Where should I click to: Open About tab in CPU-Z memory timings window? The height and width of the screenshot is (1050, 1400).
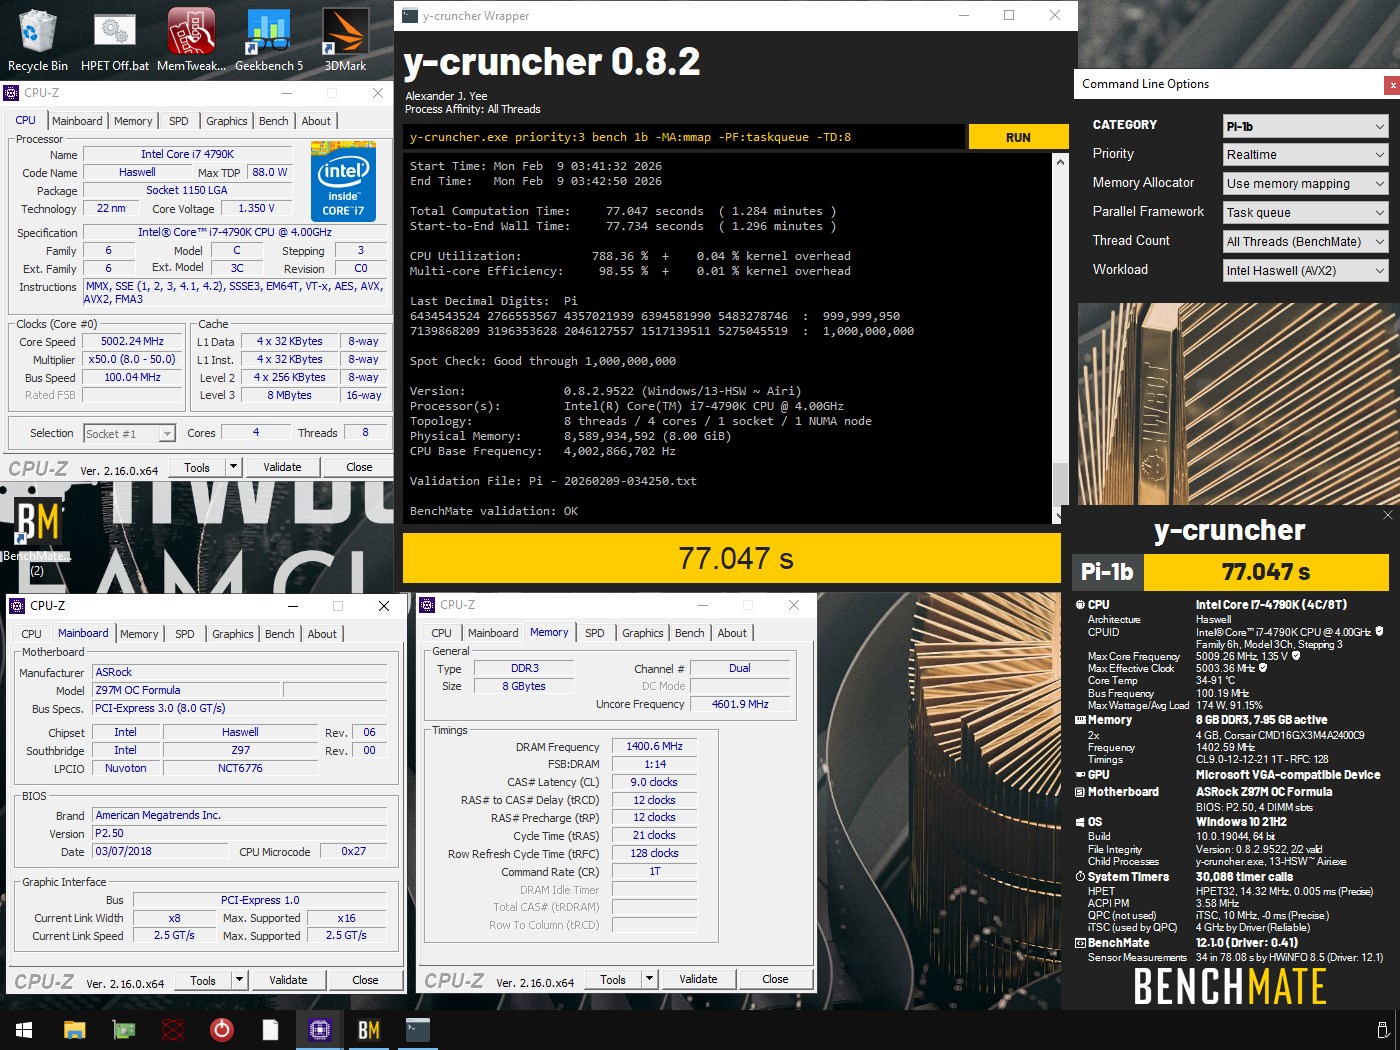click(x=732, y=633)
